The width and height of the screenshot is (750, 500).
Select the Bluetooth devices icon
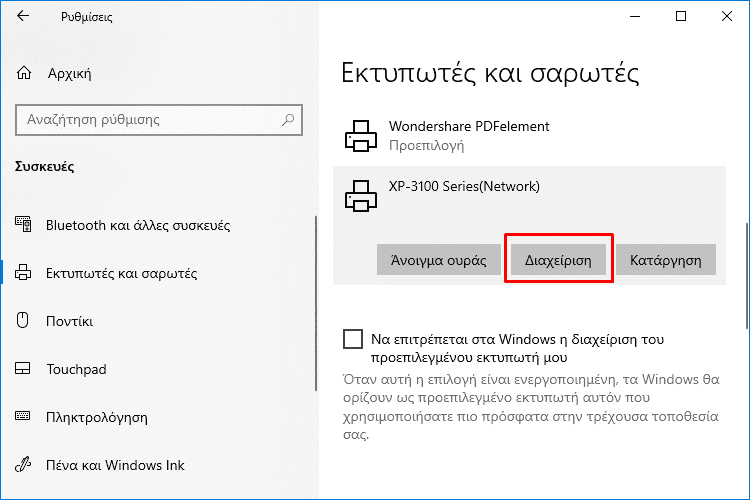(23, 224)
